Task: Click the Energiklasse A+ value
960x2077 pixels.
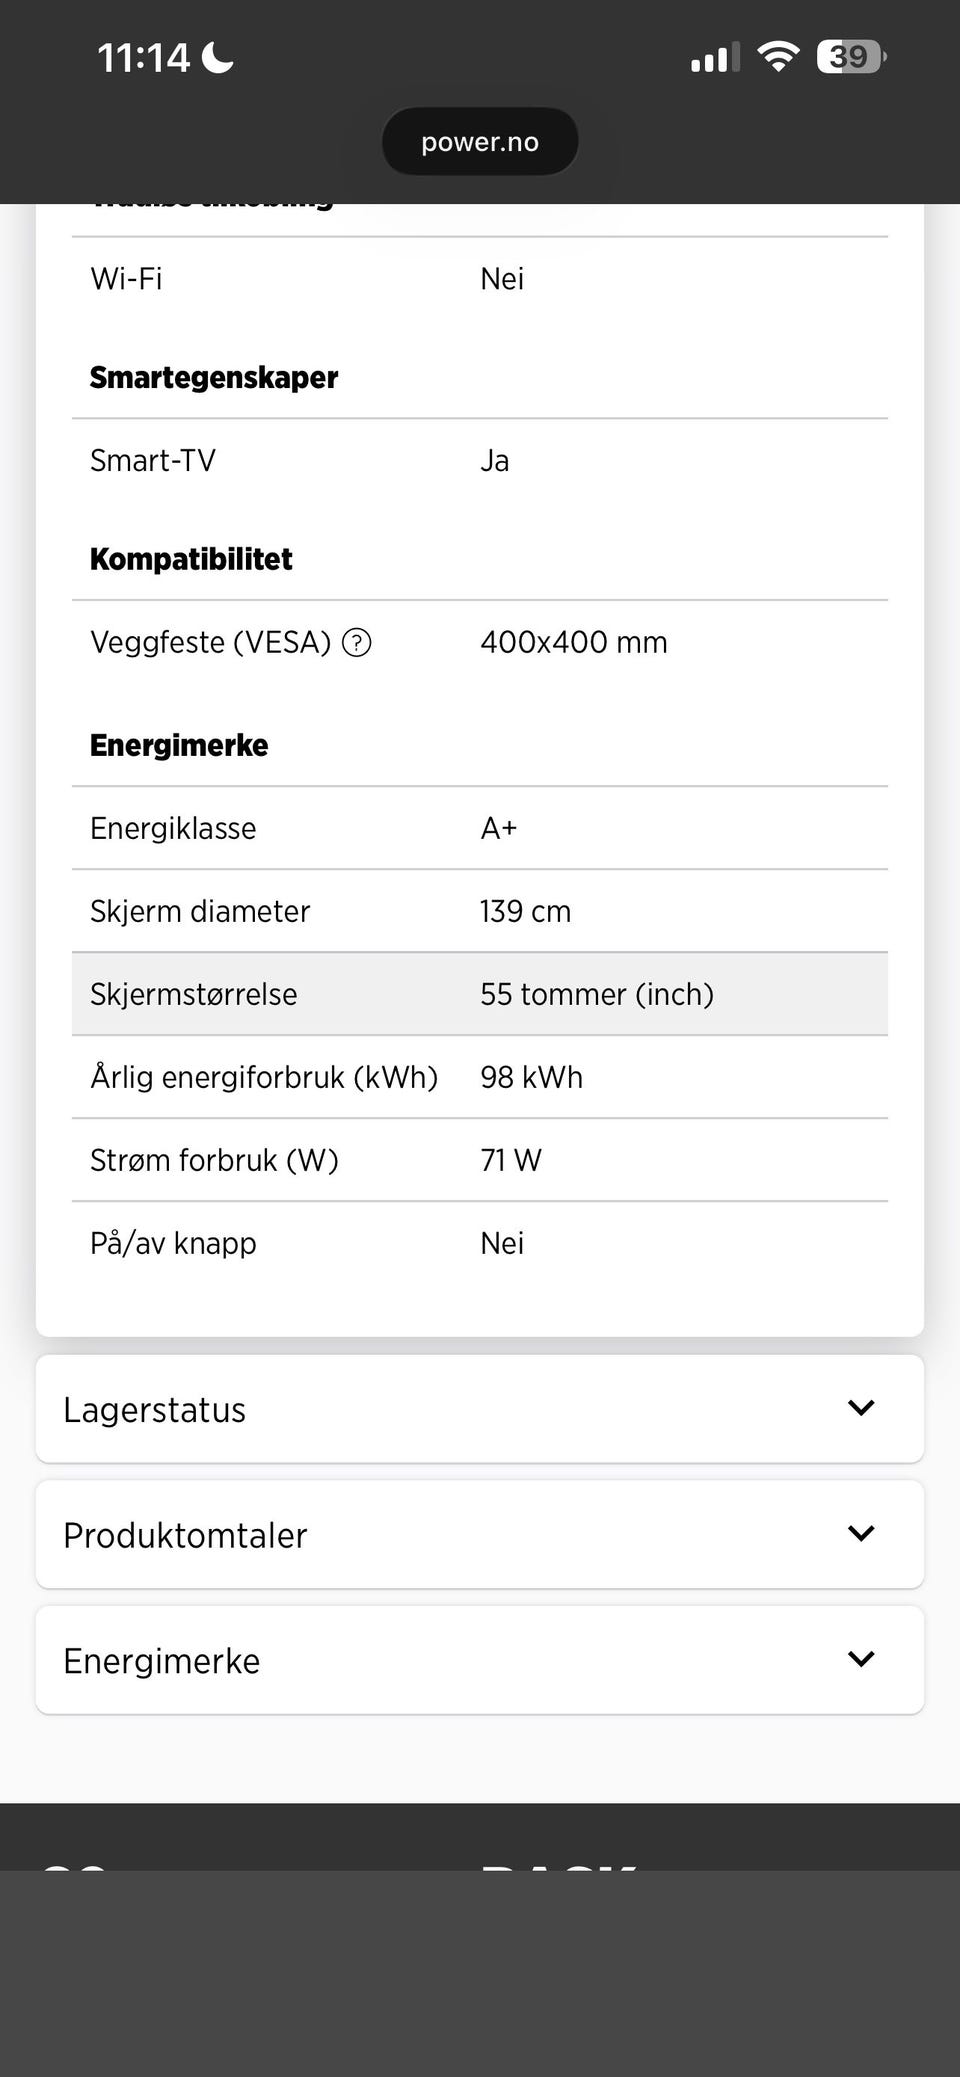Action: pyautogui.click(x=499, y=828)
